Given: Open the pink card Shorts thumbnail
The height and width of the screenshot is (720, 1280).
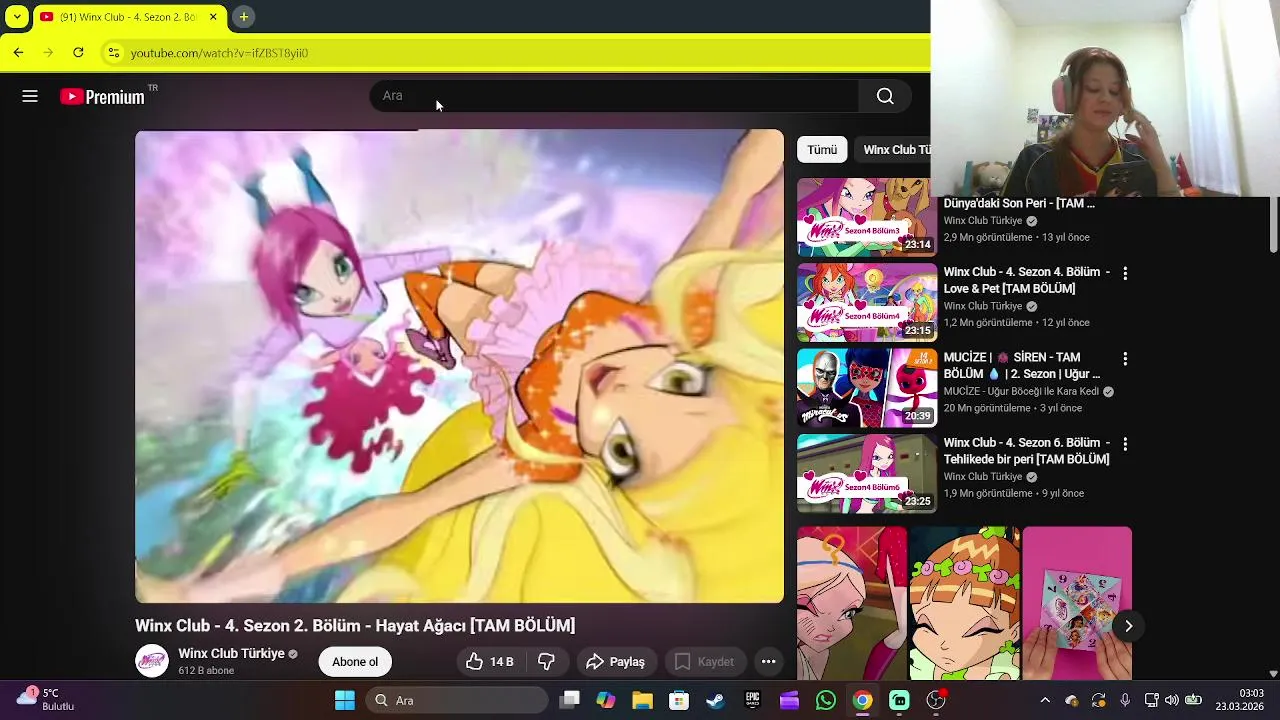Looking at the screenshot, I should point(1077,603).
